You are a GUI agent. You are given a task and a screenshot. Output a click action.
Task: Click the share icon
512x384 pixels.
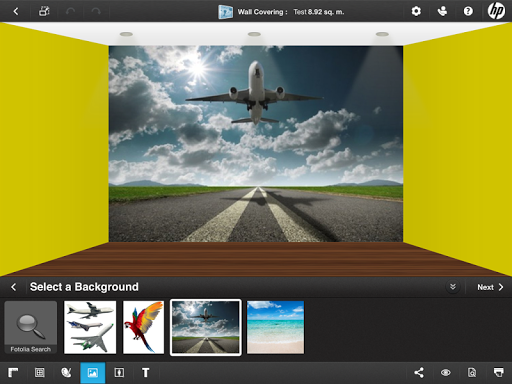pyautogui.click(x=419, y=372)
